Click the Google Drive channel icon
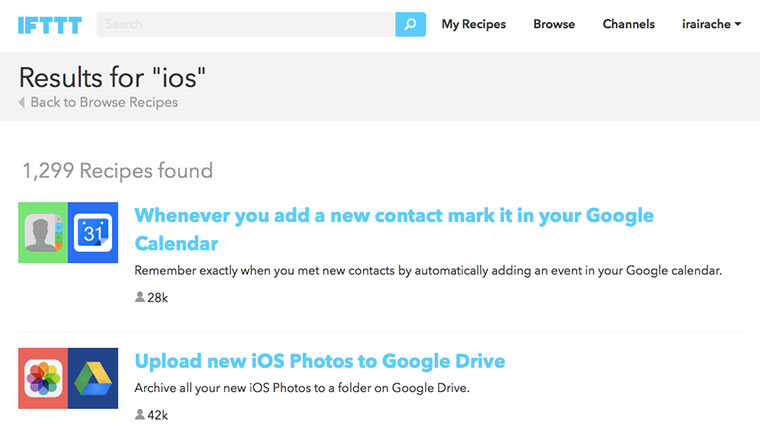760x447 pixels. (93, 378)
